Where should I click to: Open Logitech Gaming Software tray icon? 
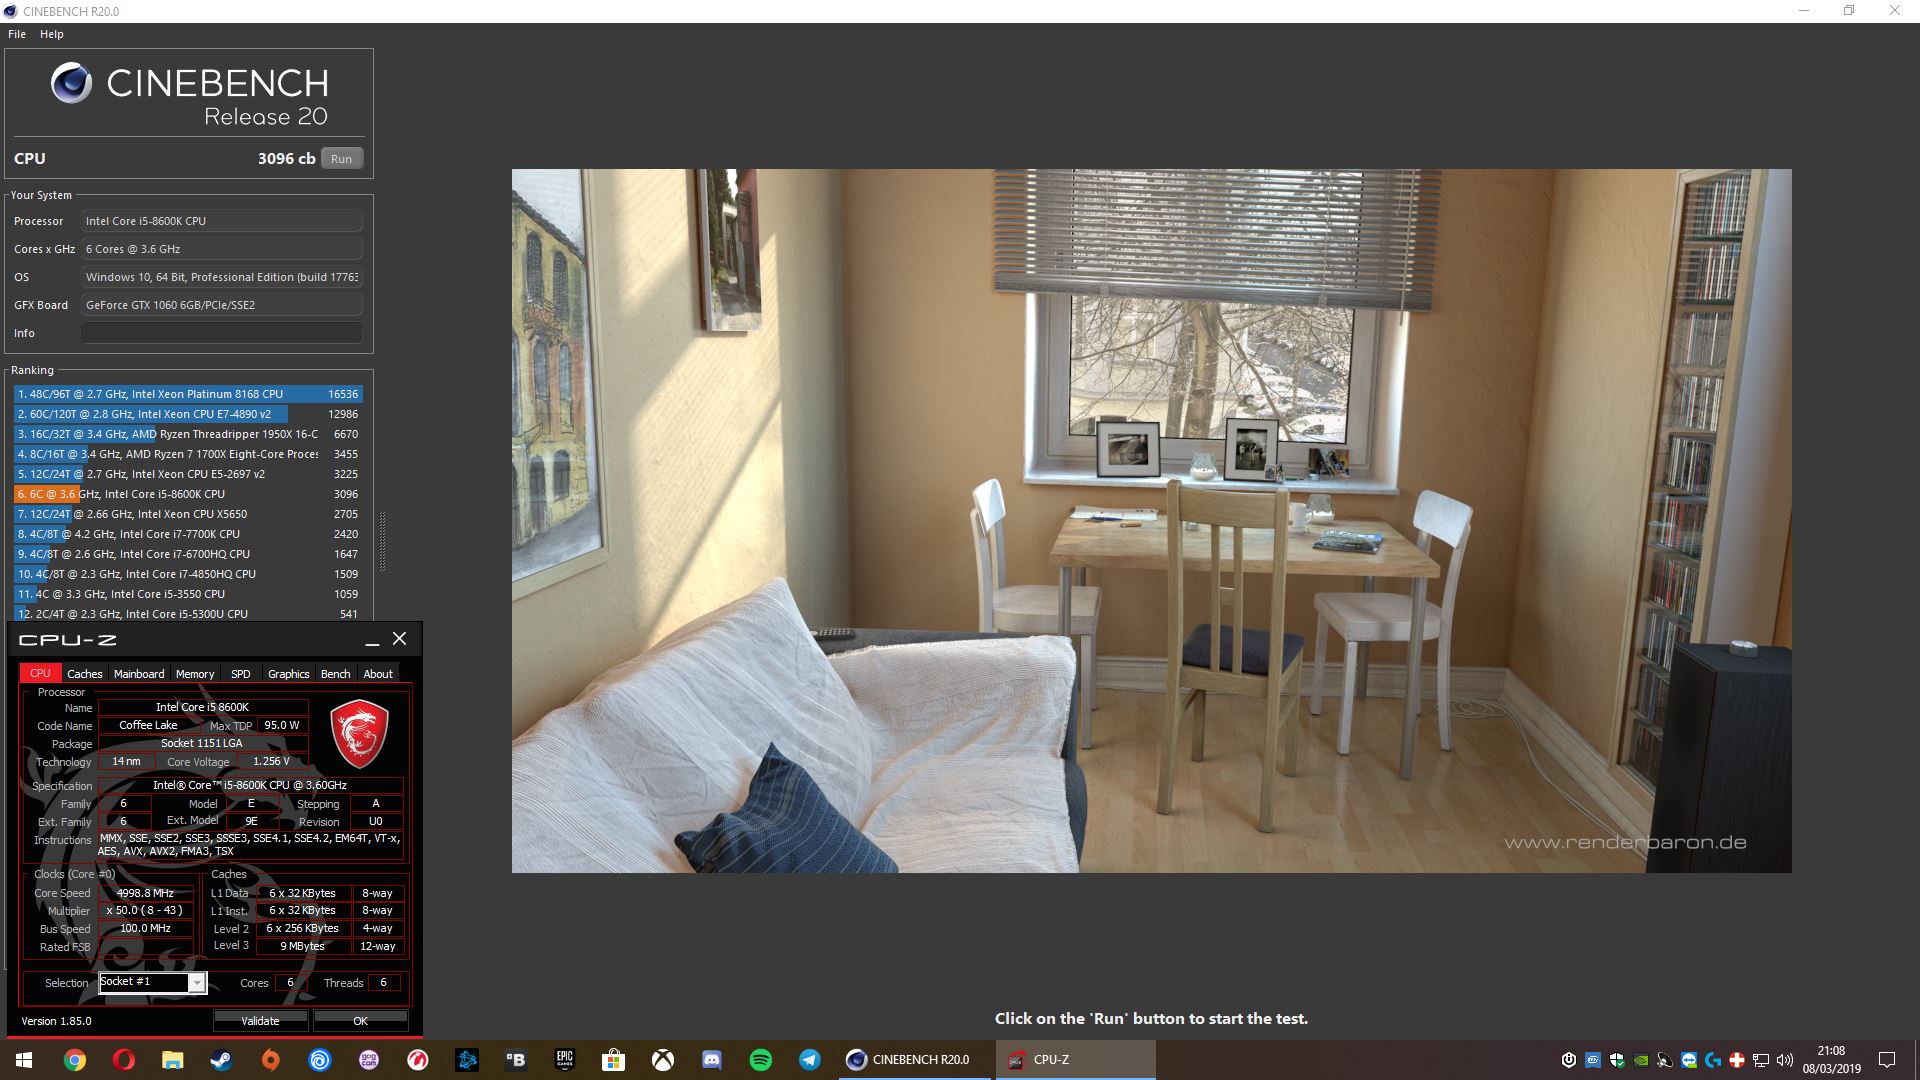[x=1713, y=1060]
